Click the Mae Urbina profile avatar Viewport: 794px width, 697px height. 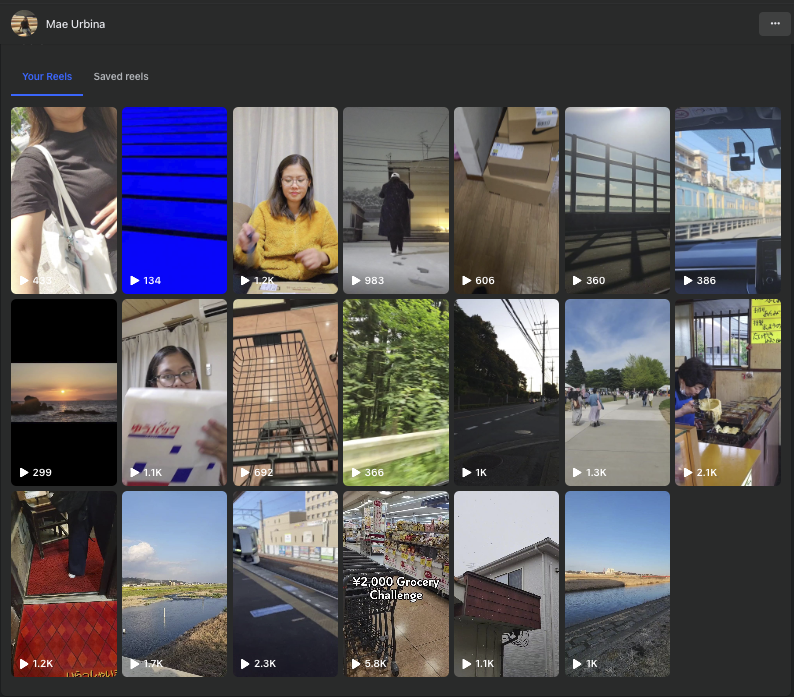[24, 24]
